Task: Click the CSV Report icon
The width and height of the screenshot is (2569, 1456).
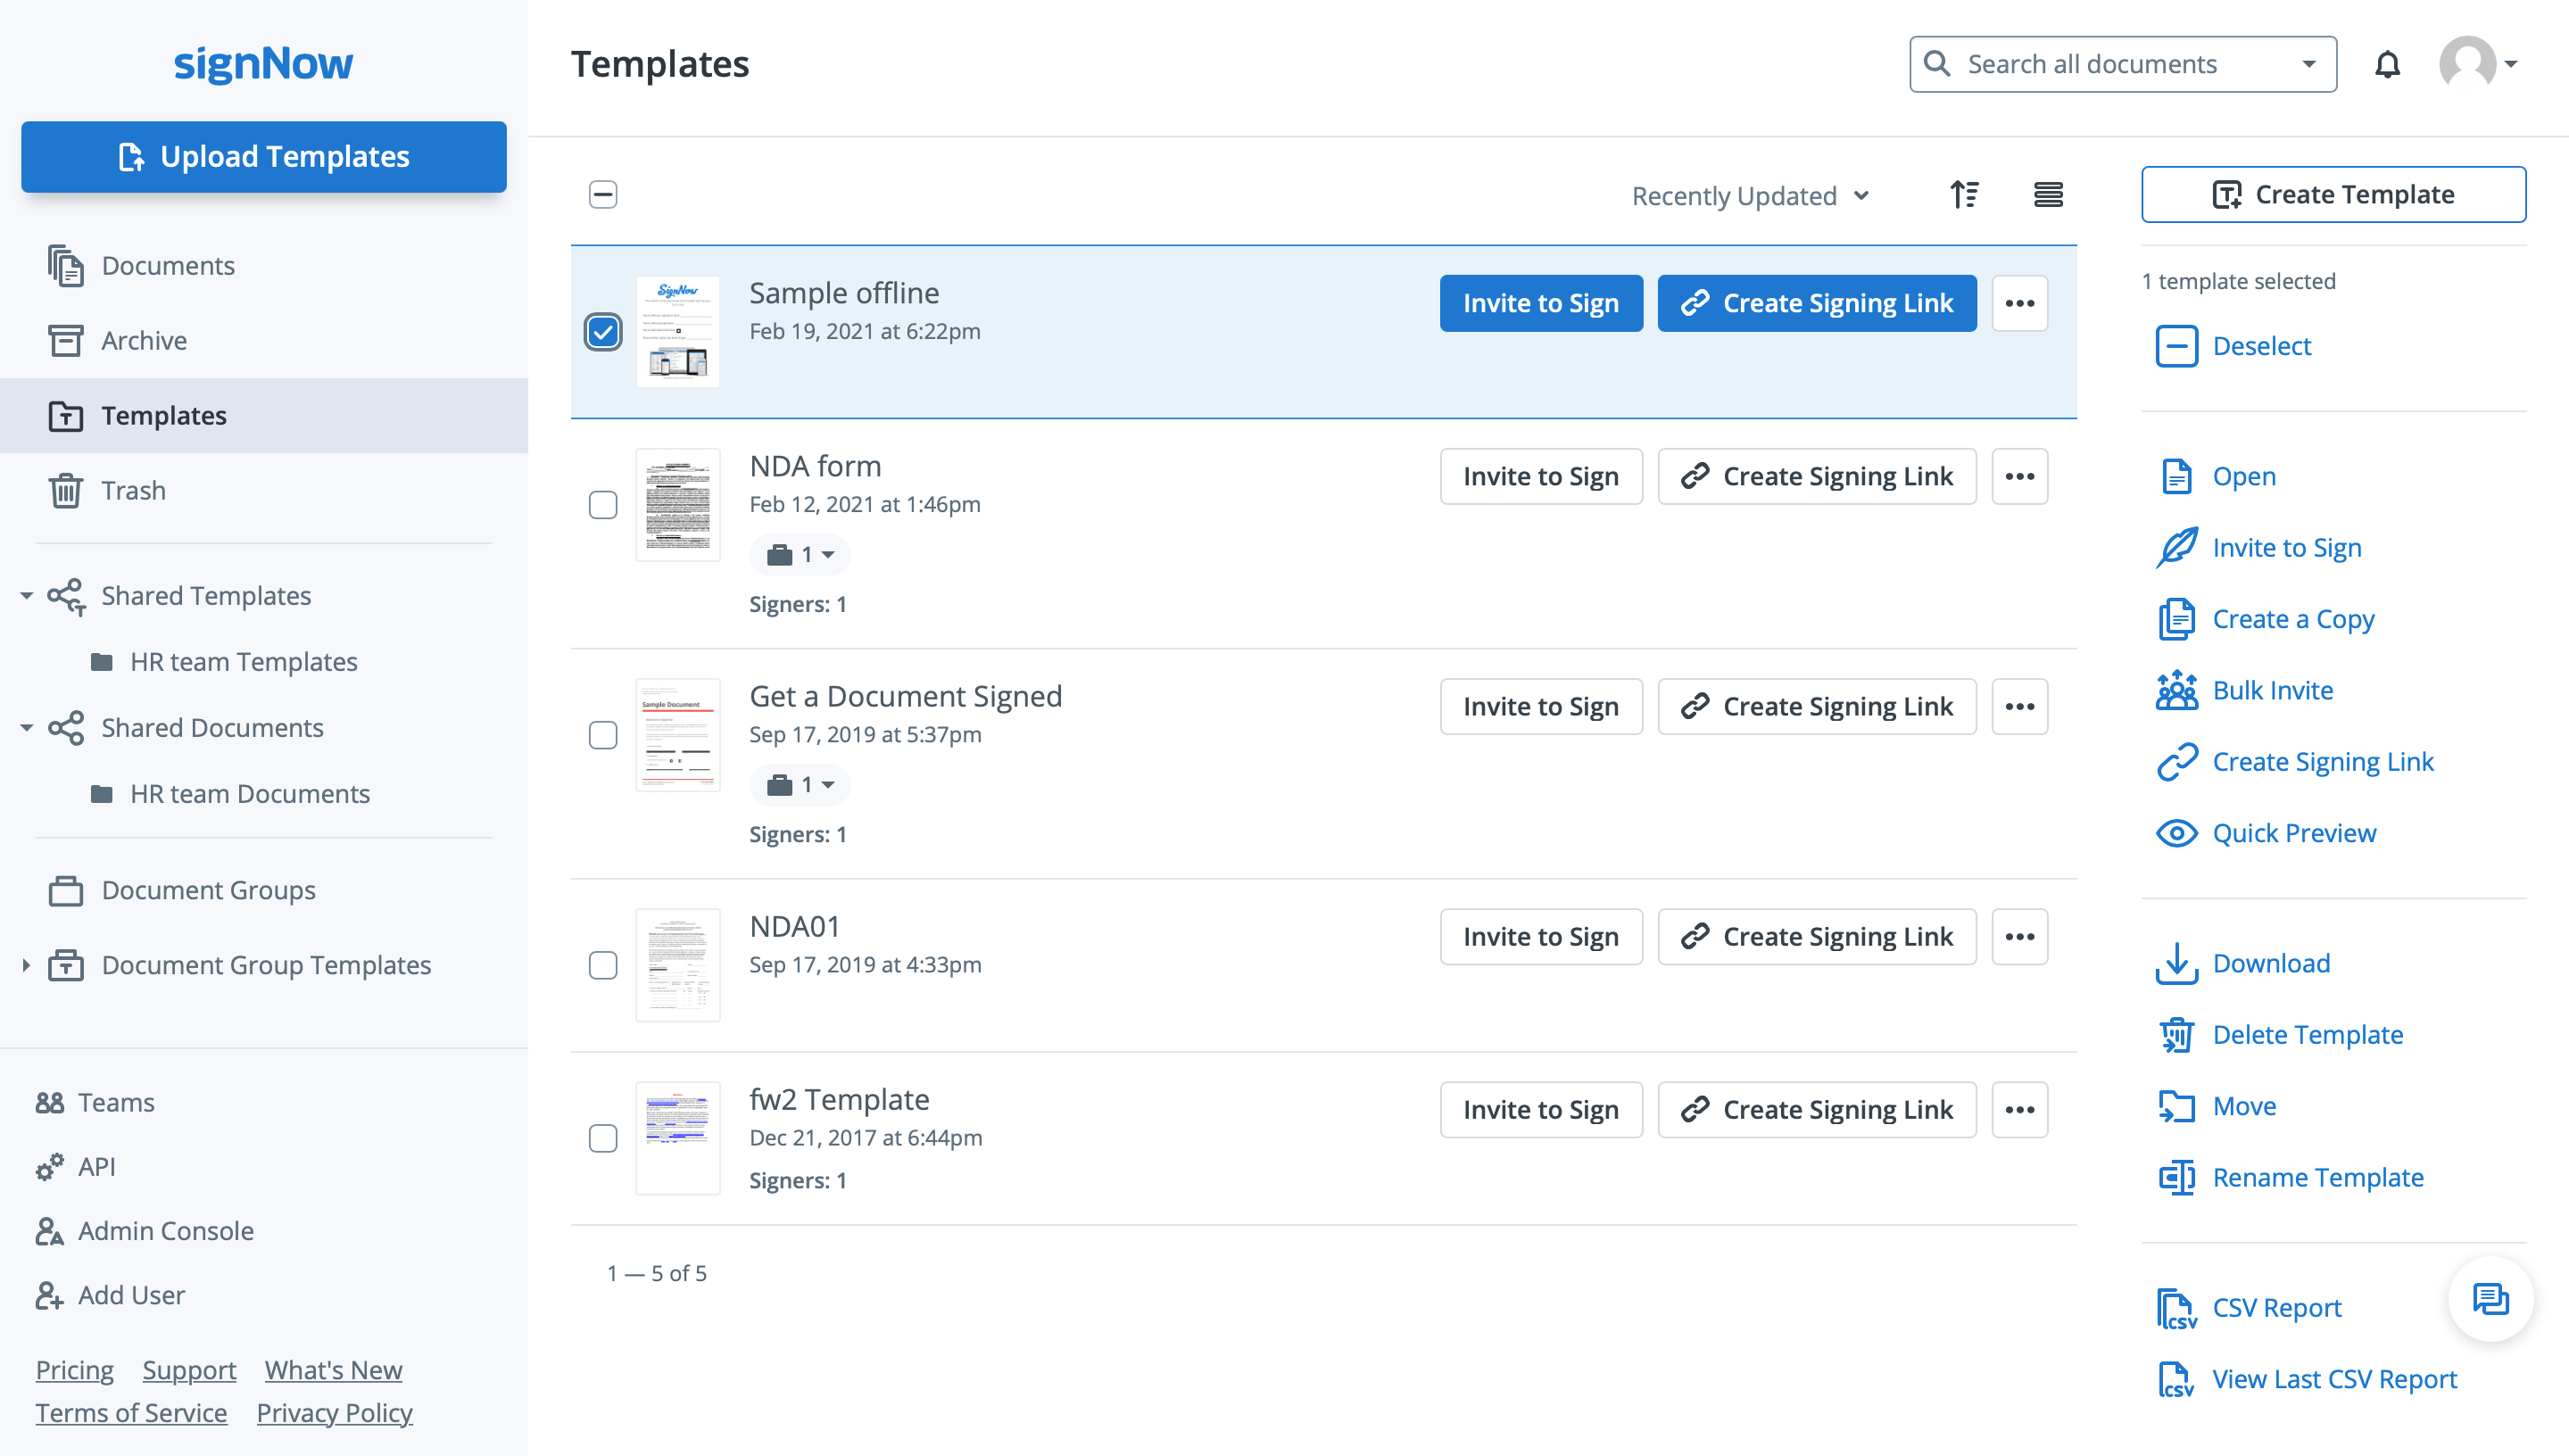Action: click(2179, 1306)
